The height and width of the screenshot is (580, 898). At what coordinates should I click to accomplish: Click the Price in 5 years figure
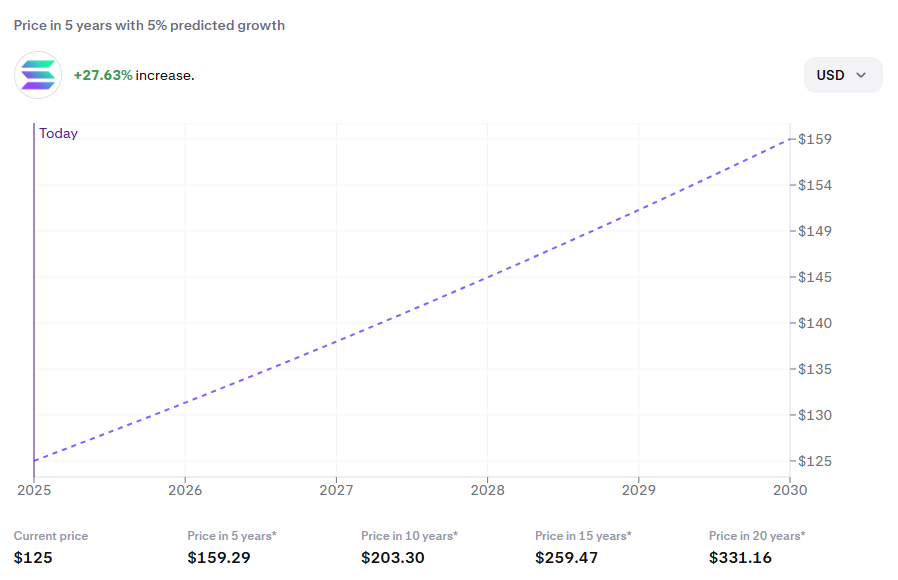point(219,557)
